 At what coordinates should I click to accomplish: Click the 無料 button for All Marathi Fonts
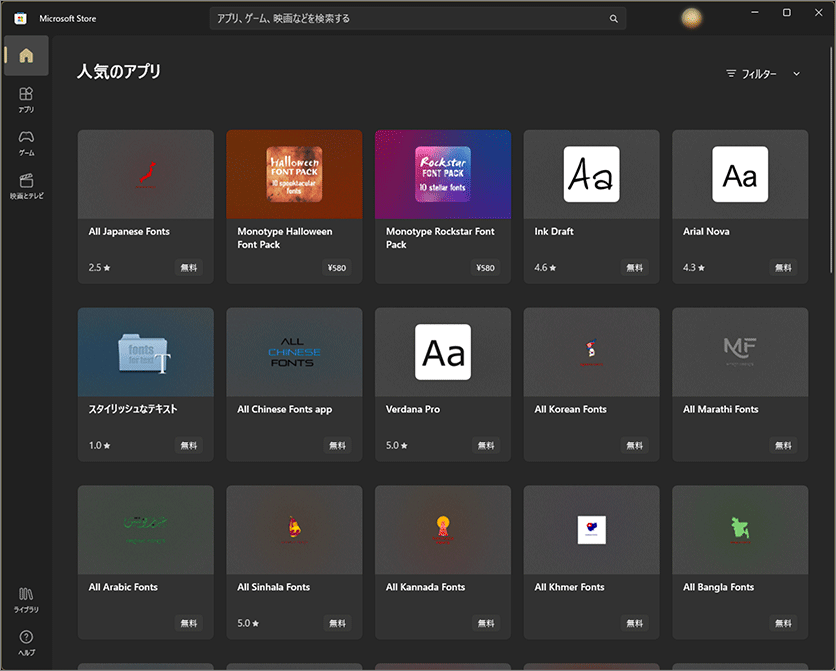(783, 446)
